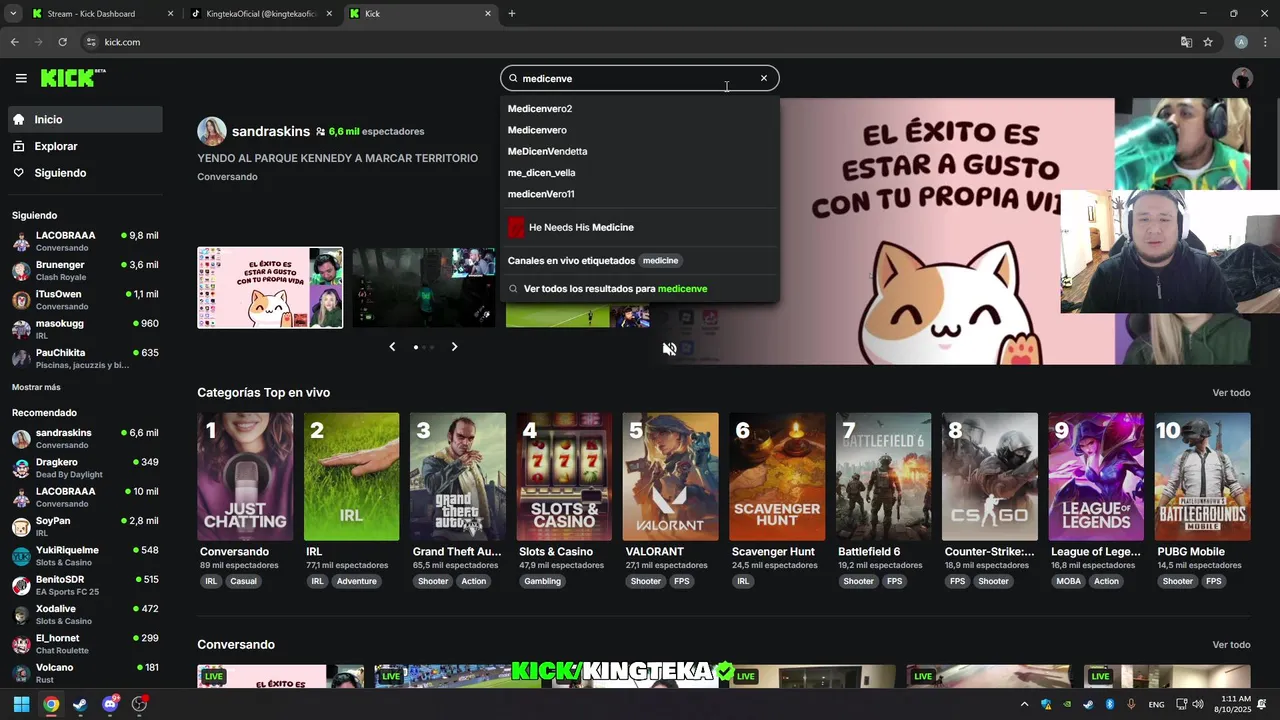Open Windows Start menu
Screen dimensions: 1280x720
[x=21, y=704]
